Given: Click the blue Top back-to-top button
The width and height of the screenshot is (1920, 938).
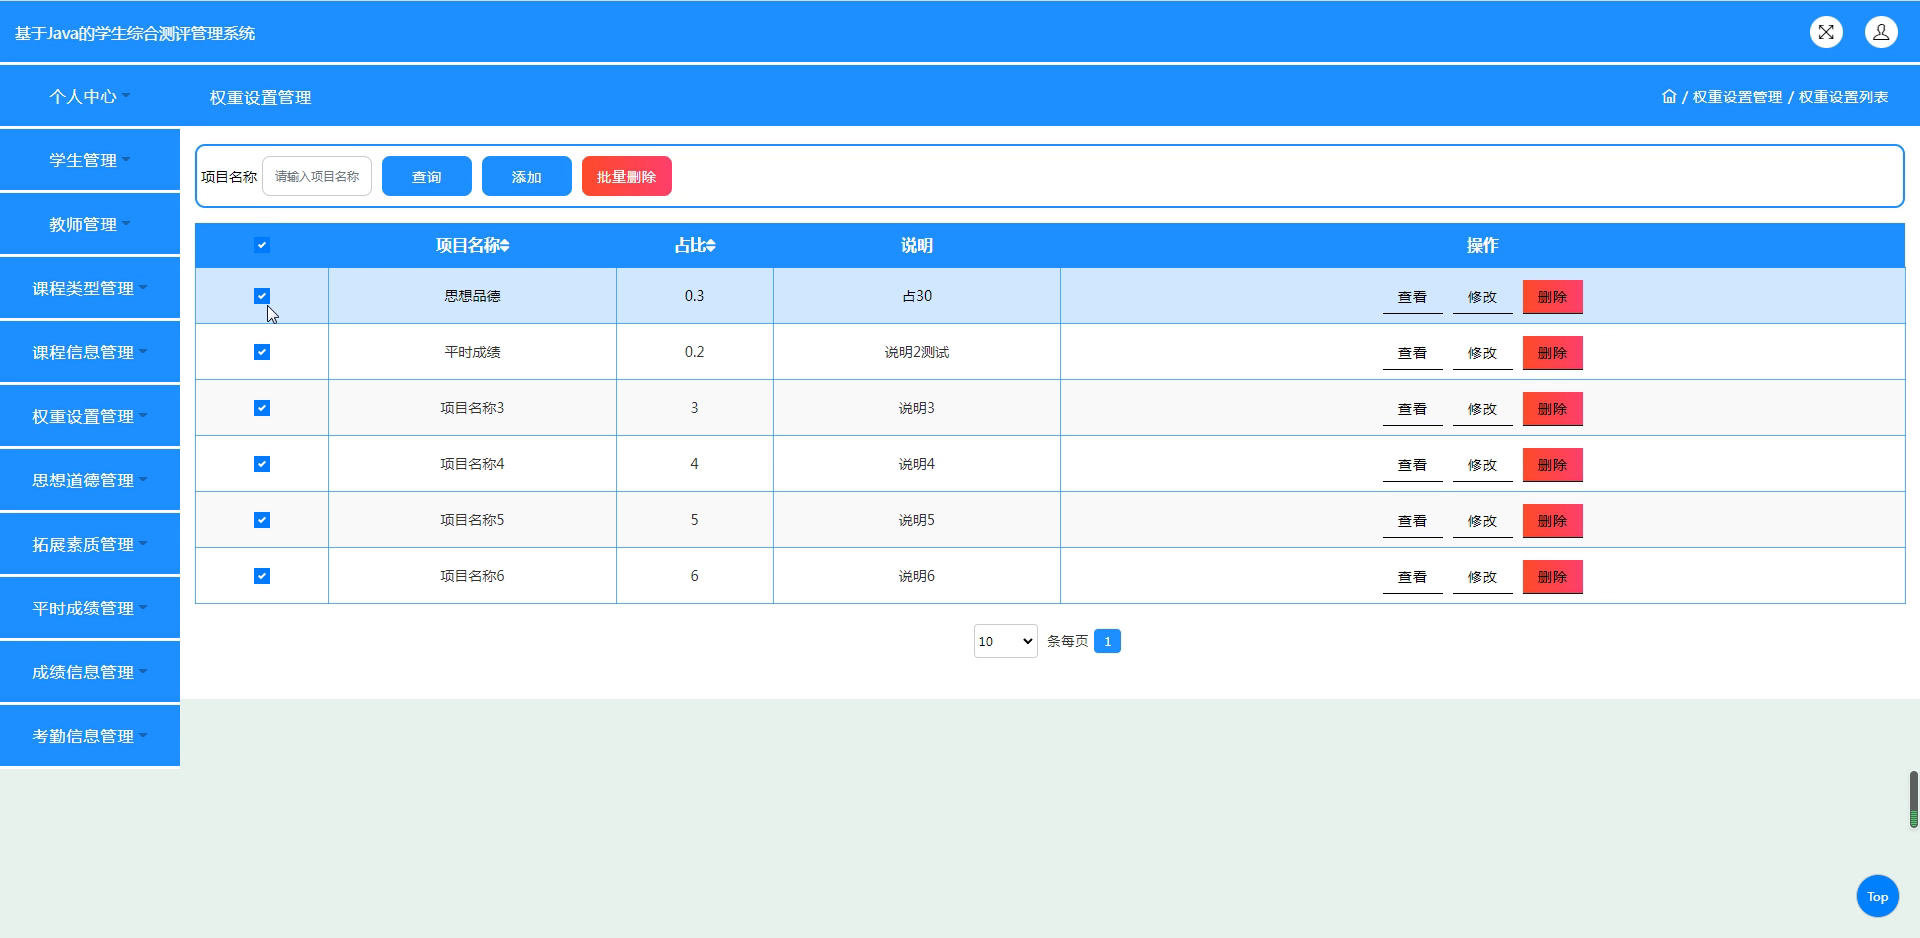Looking at the screenshot, I should (1877, 896).
